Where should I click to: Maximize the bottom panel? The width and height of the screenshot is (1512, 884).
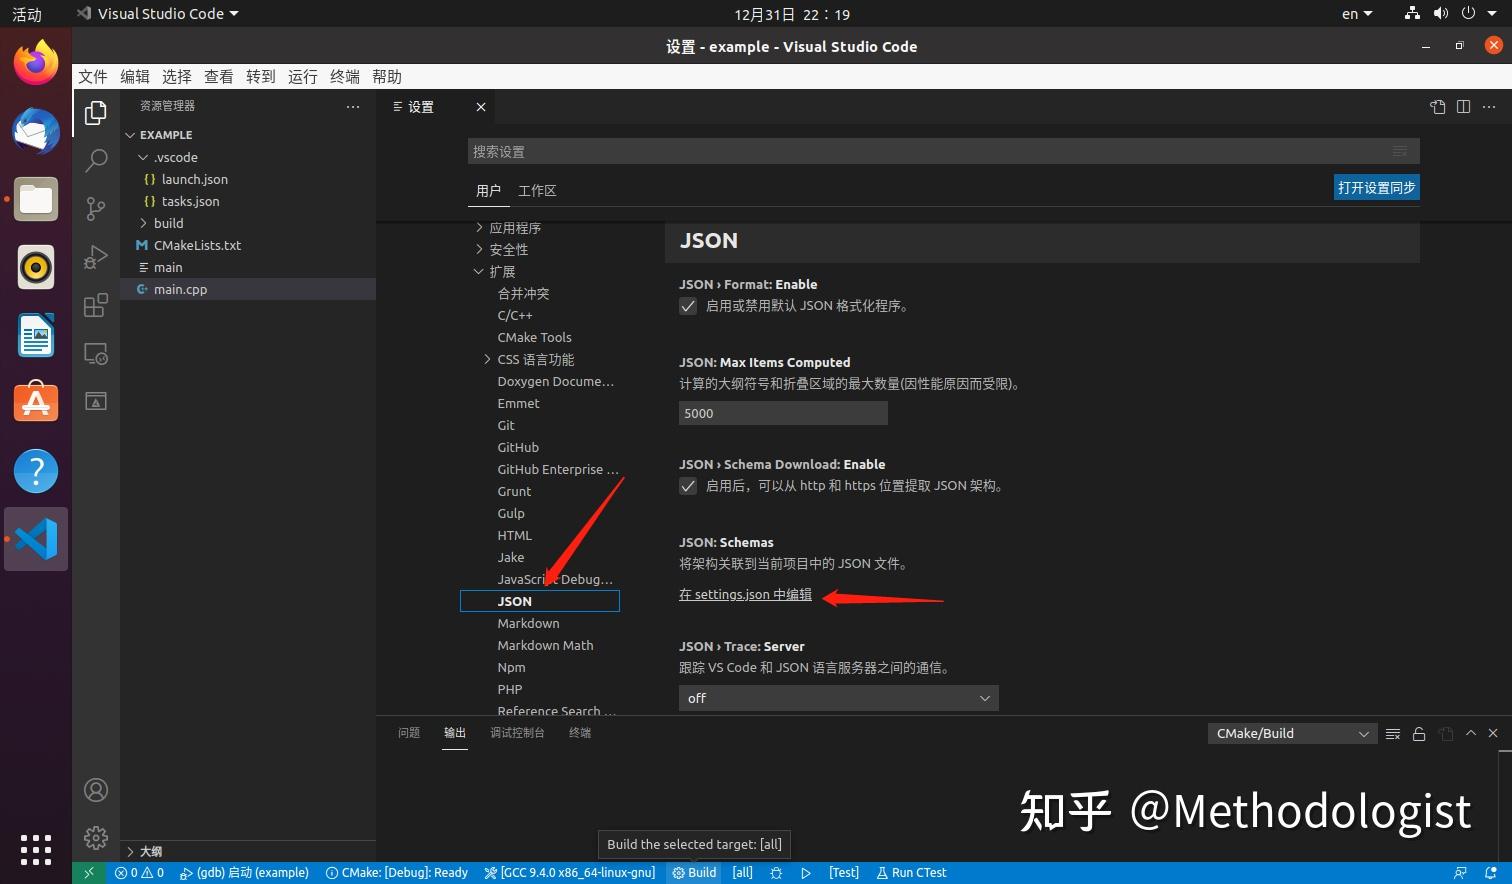click(x=1471, y=733)
